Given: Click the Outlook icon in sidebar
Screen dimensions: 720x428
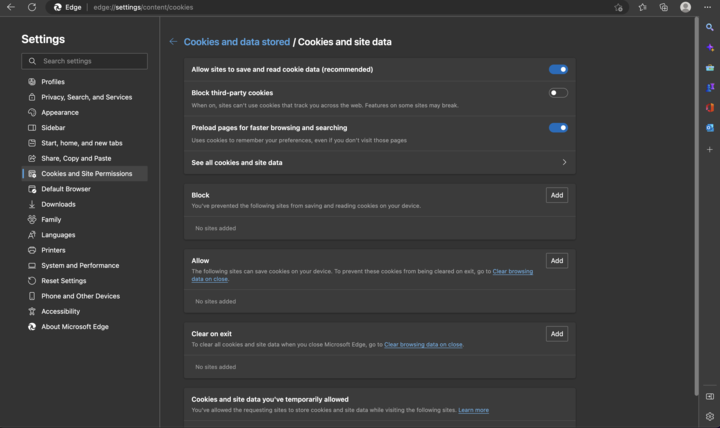Looking at the screenshot, I should (710, 128).
